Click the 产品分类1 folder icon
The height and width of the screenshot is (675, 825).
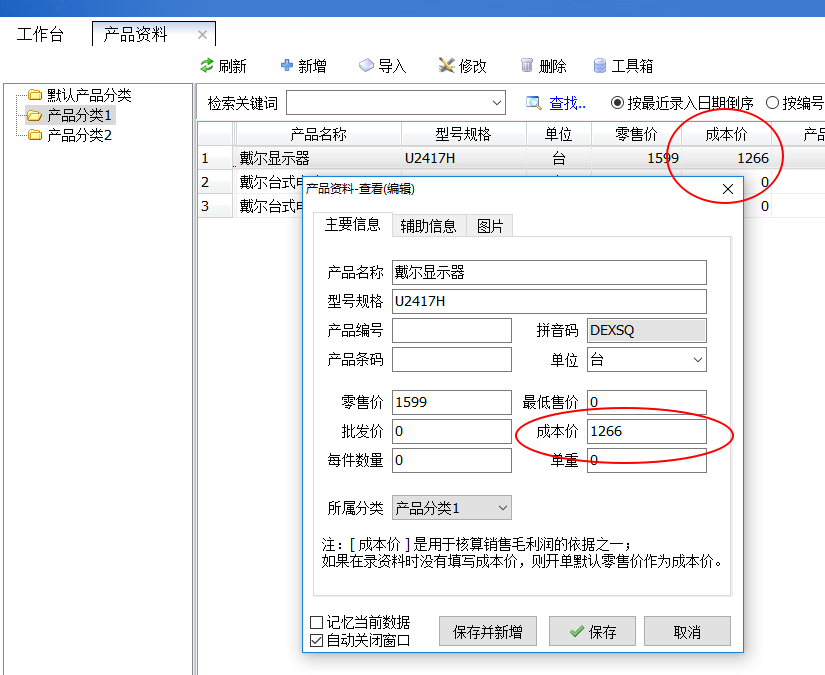[x=35, y=115]
